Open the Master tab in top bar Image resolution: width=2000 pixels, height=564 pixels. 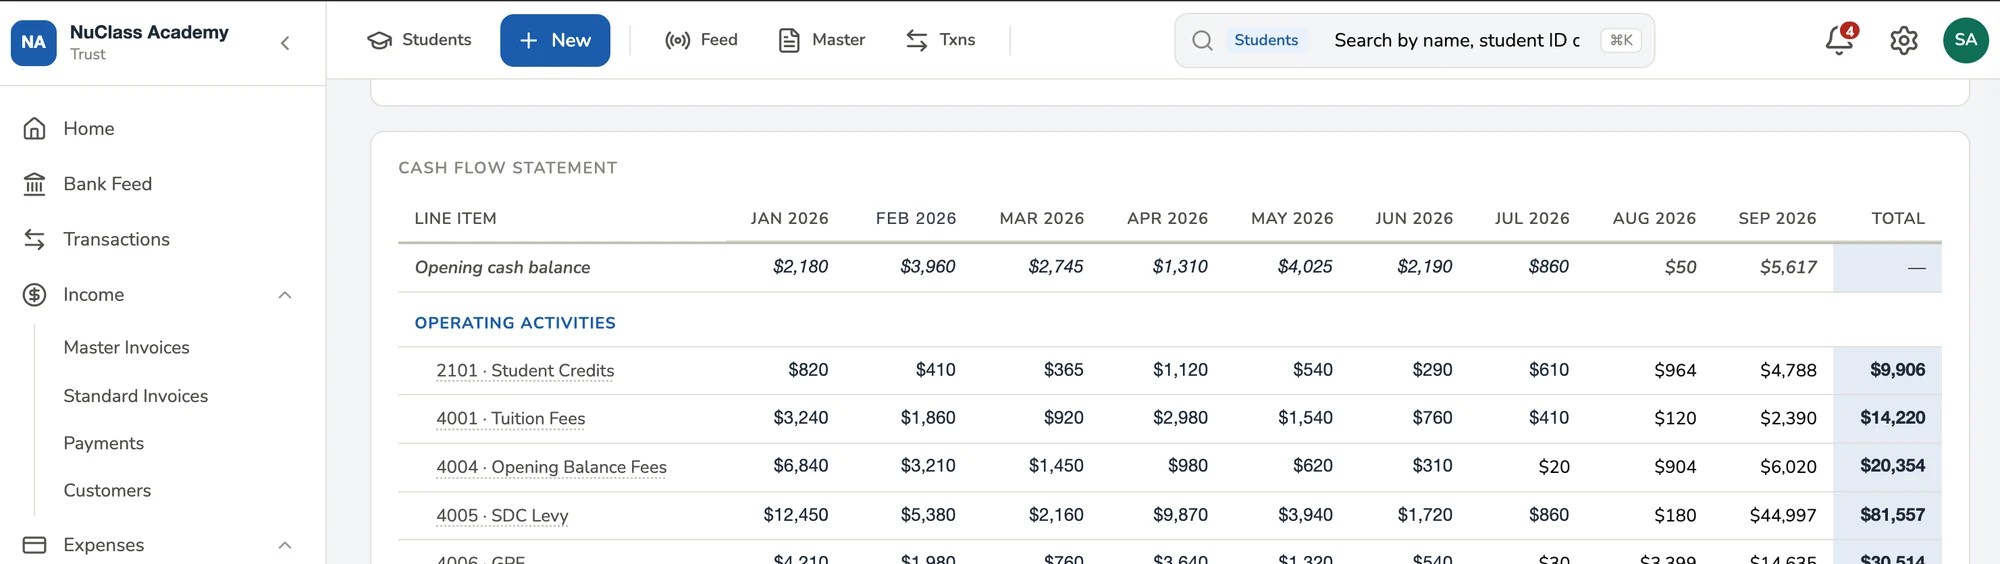tap(821, 40)
